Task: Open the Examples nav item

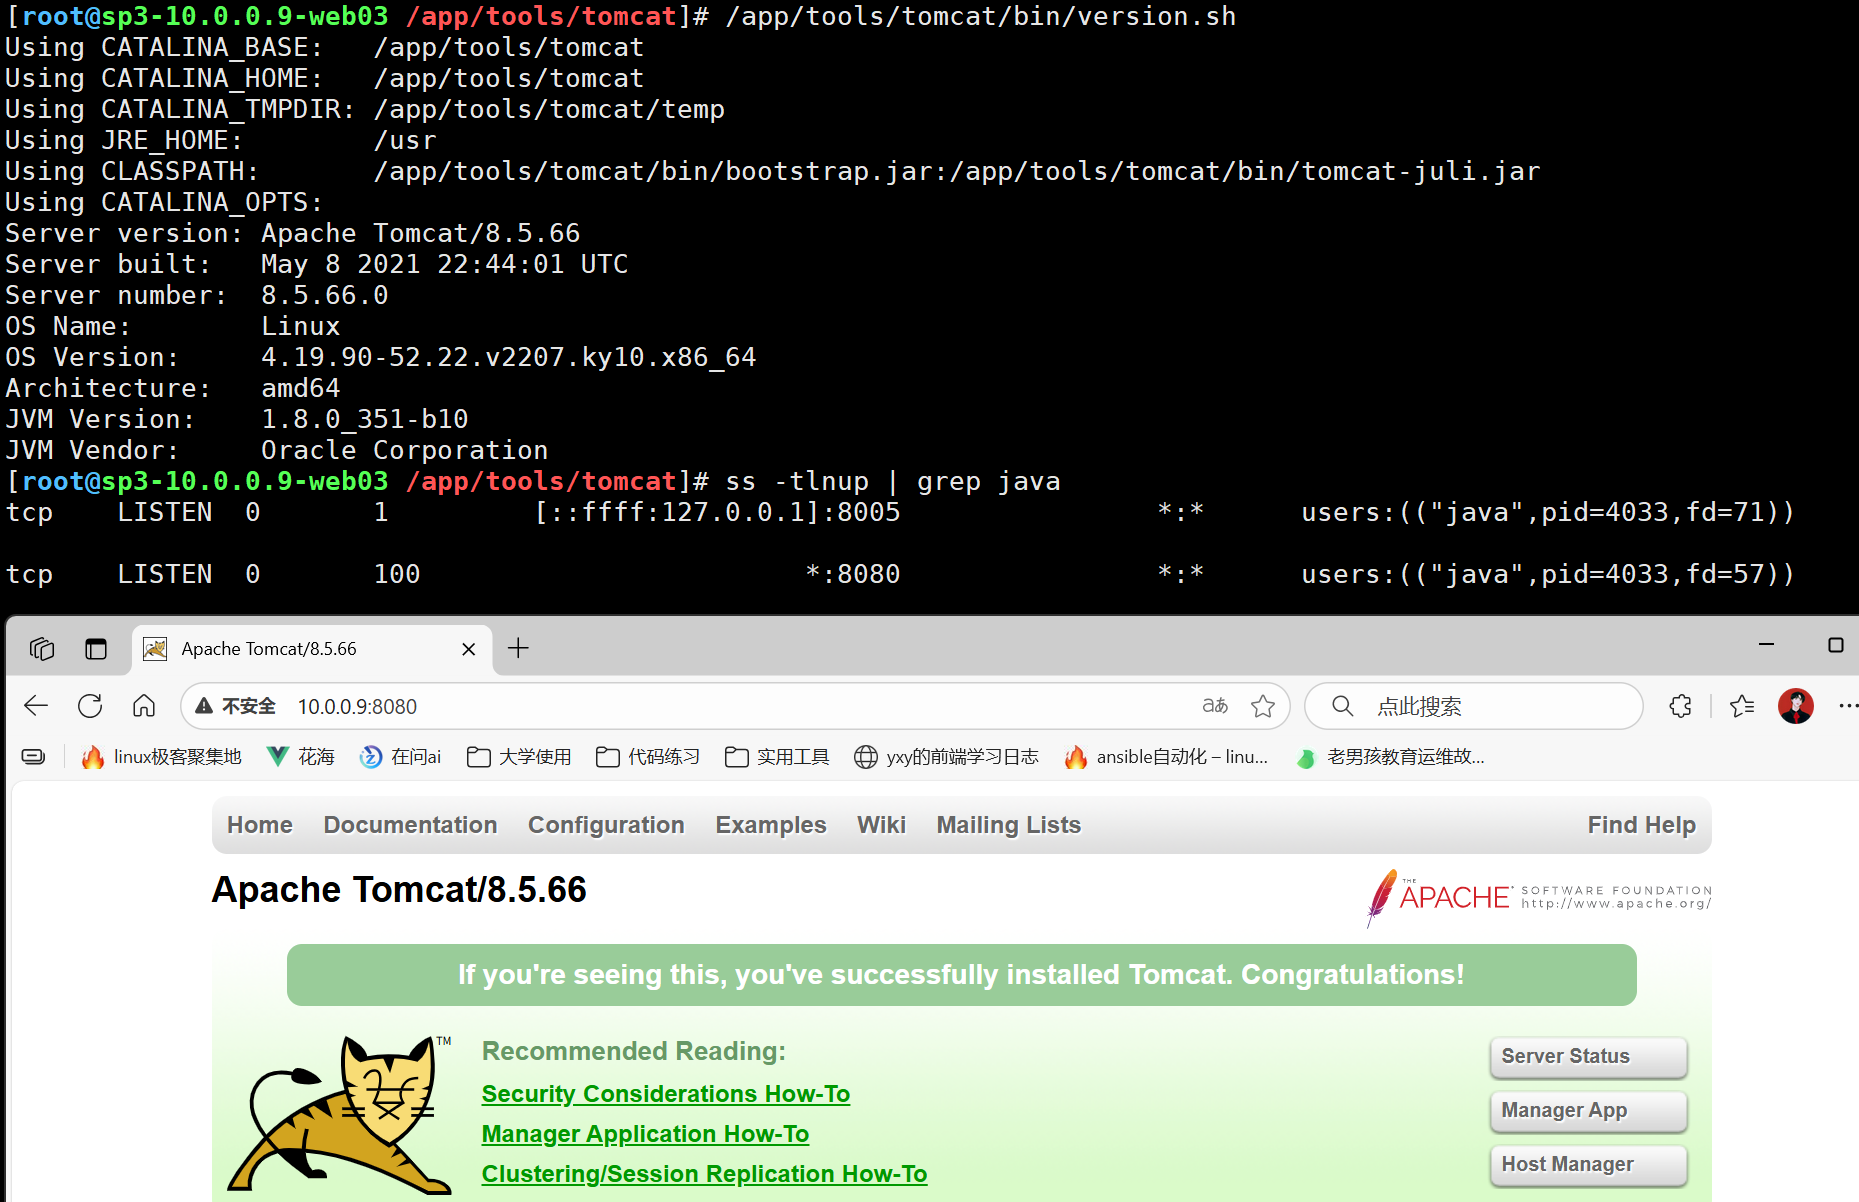Action: click(771, 825)
